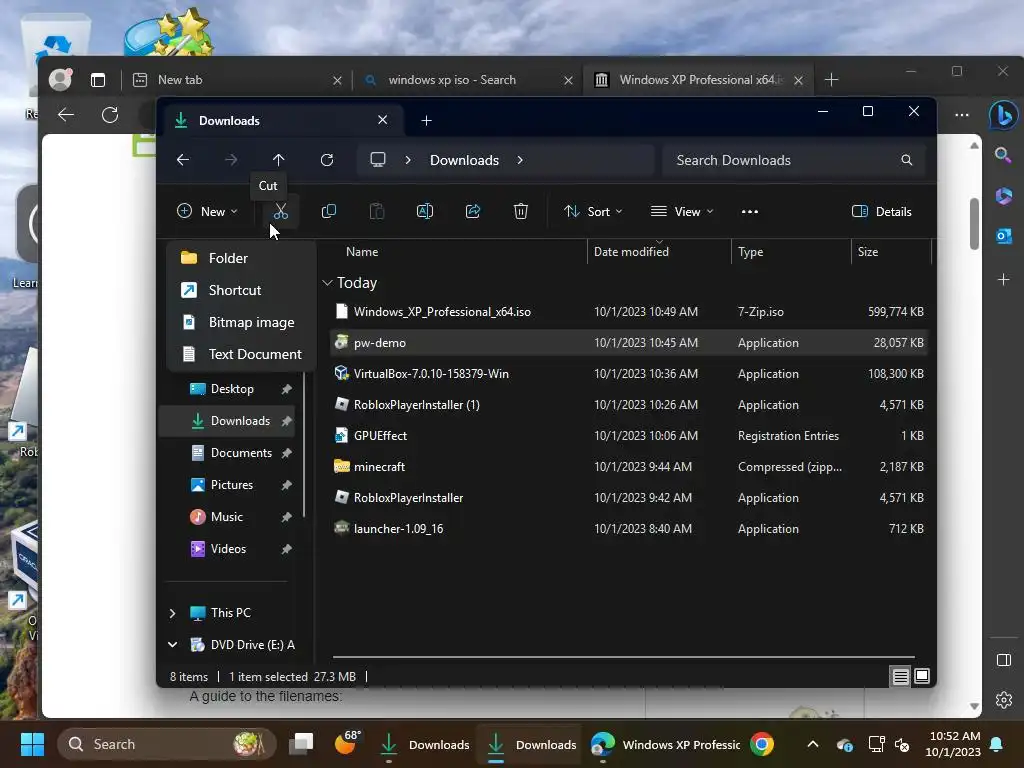Click the Copy icon in toolbar

tap(328, 212)
